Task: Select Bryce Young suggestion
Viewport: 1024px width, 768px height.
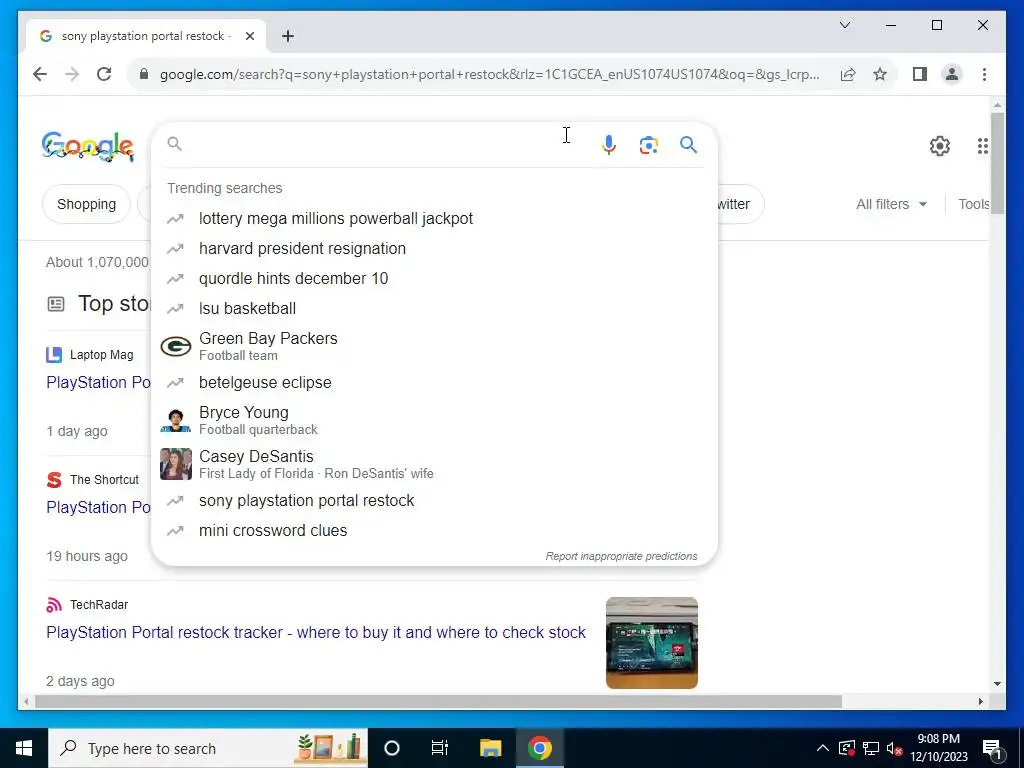Action: point(434,420)
